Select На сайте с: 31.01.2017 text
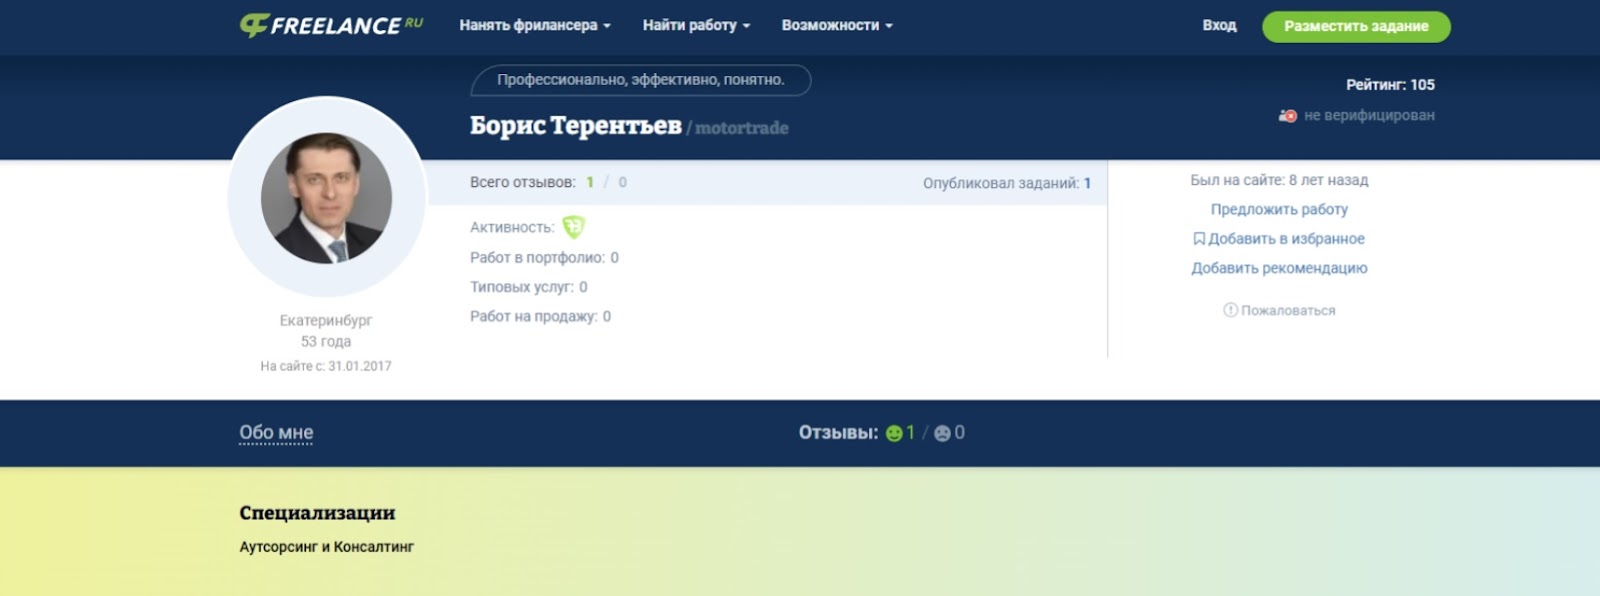This screenshot has width=1600, height=596. pos(326,366)
